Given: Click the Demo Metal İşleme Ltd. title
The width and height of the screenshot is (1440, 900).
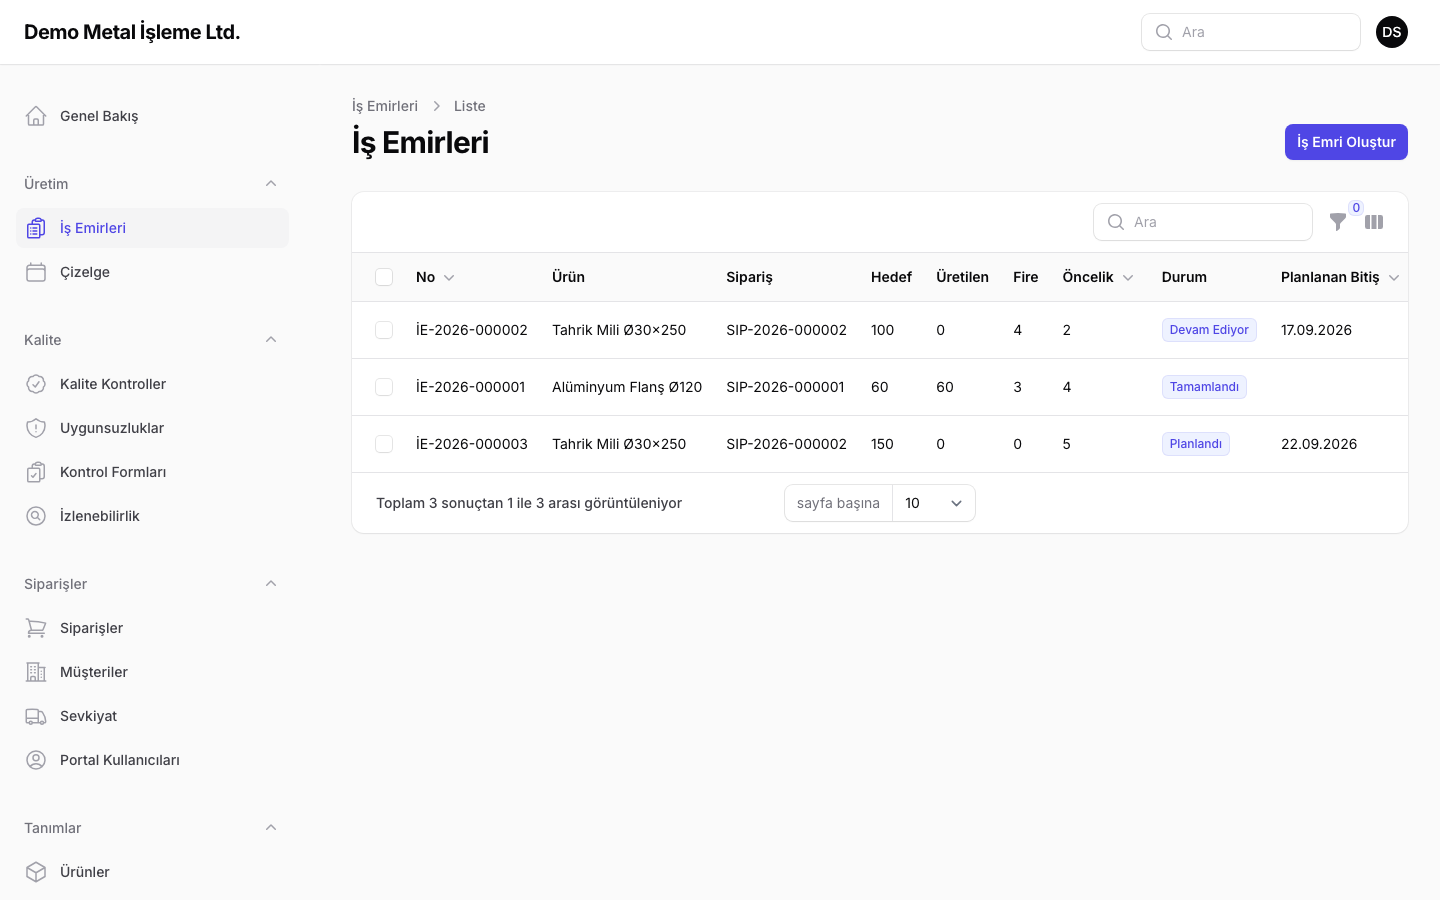Looking at the screenshot, I should point(132,32).
